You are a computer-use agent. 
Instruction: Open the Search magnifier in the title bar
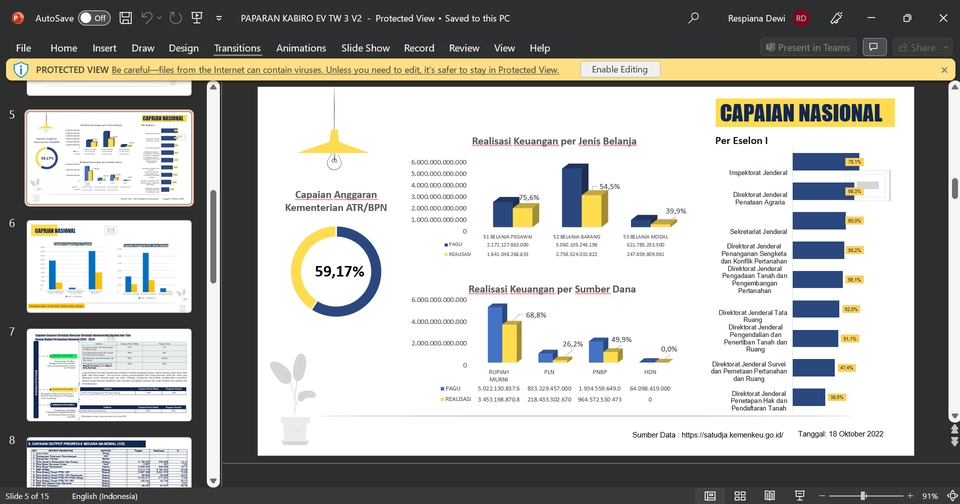[x=693, y=18]
